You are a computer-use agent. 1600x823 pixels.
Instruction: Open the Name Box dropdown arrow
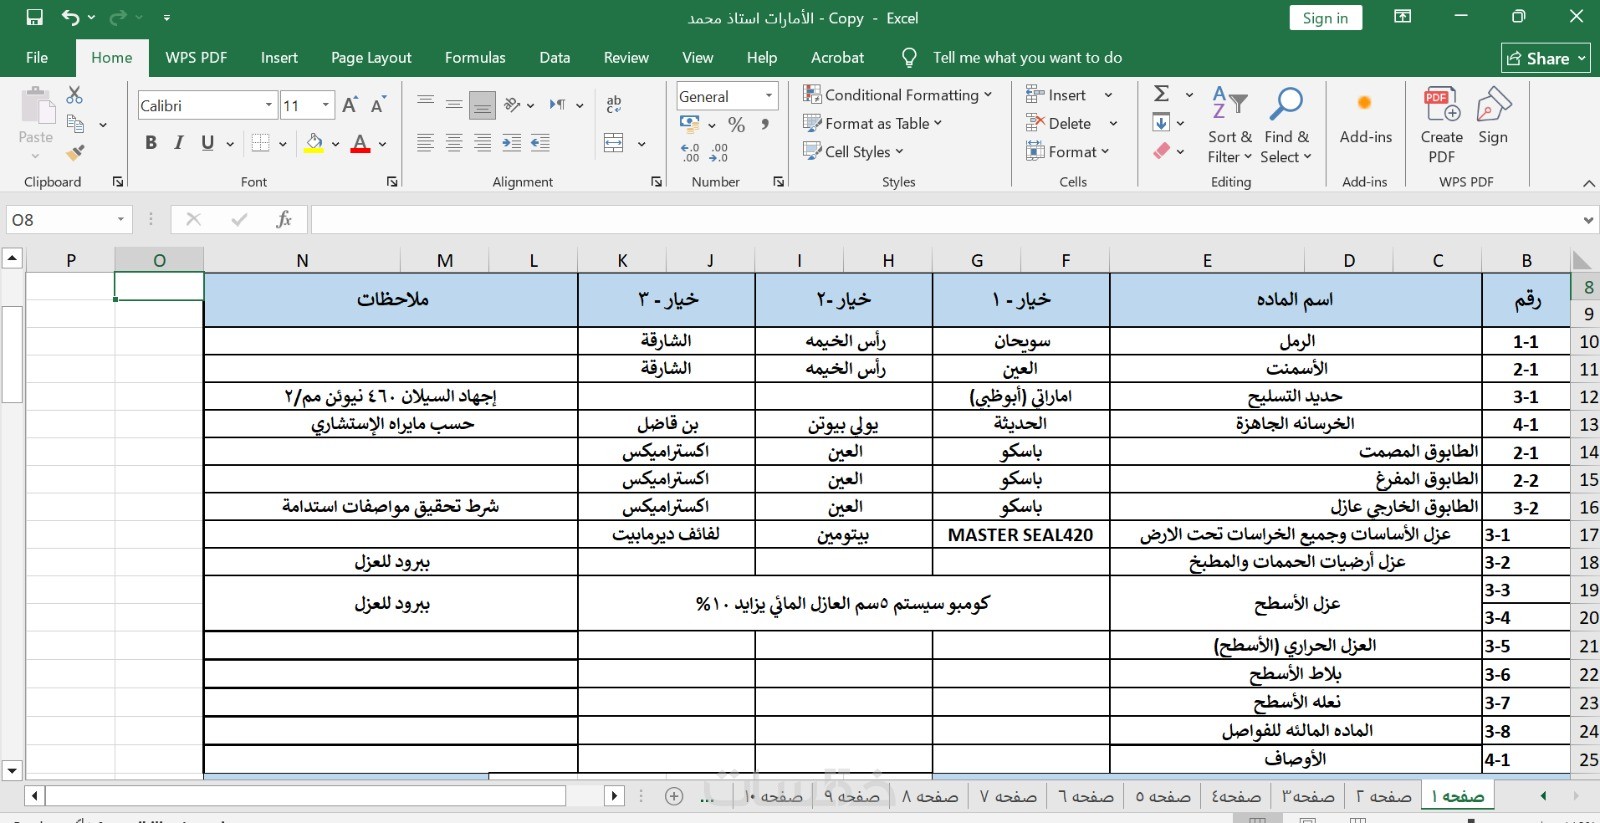121,220
